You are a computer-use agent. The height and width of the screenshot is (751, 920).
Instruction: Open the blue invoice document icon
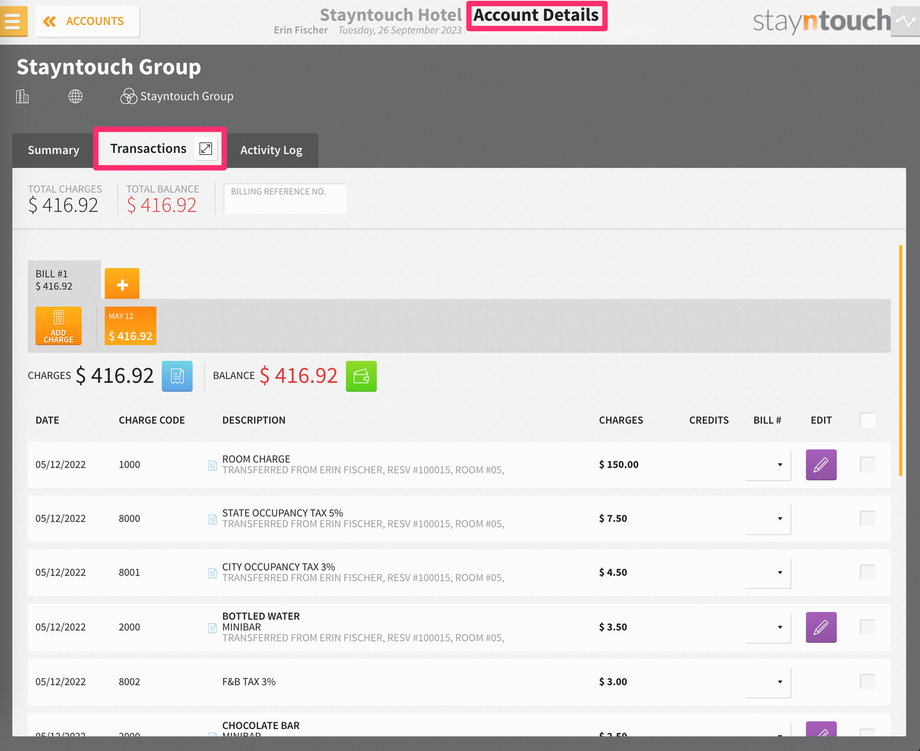pyautogui.click(x=177, y=376)
